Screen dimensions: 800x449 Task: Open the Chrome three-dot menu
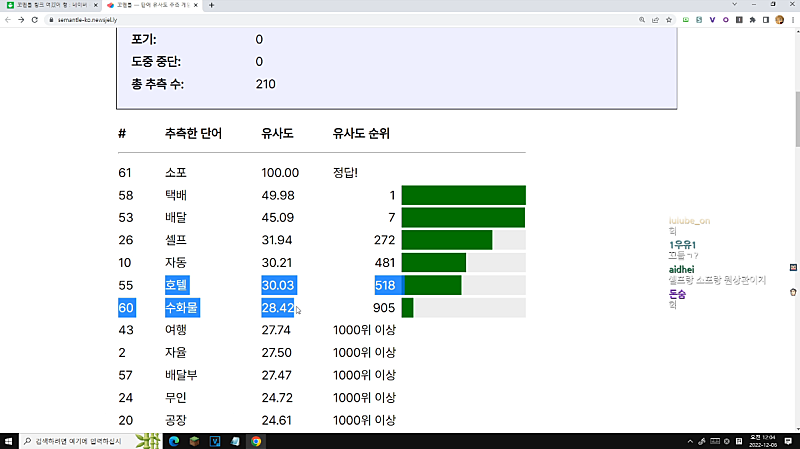point(791,19)
